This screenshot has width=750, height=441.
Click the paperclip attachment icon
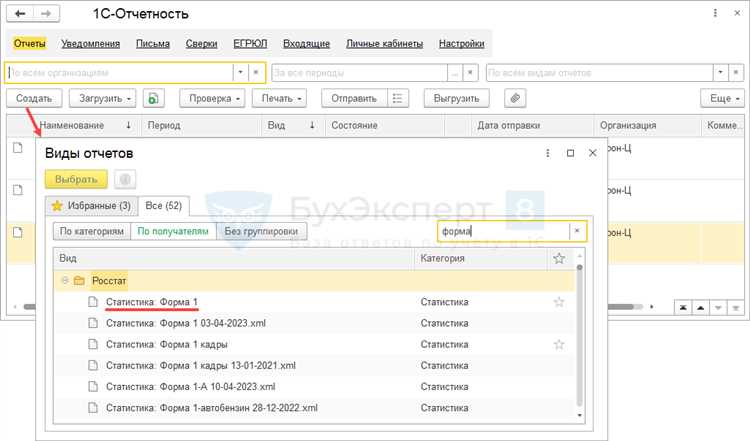(x=515, y=98)
